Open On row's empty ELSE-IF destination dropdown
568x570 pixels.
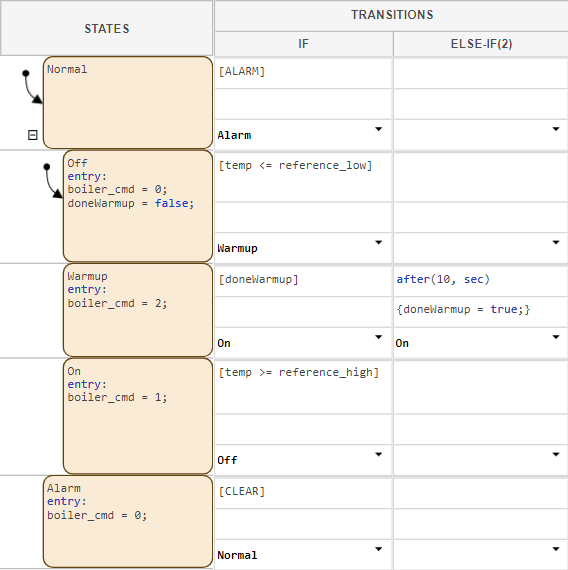[556, 454]
